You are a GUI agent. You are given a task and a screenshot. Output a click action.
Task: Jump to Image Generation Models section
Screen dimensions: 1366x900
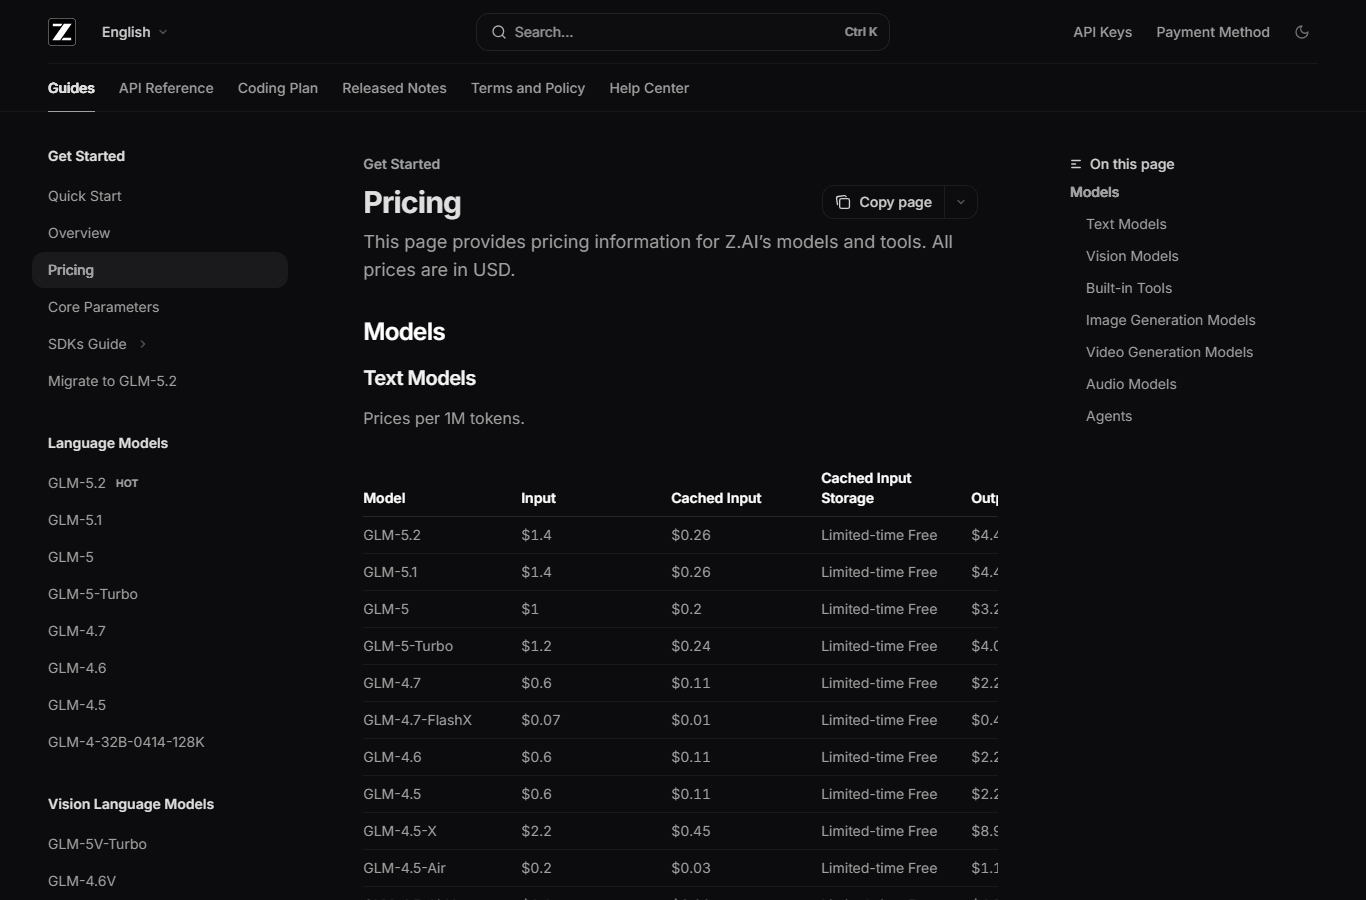(x=1170, y=320)
